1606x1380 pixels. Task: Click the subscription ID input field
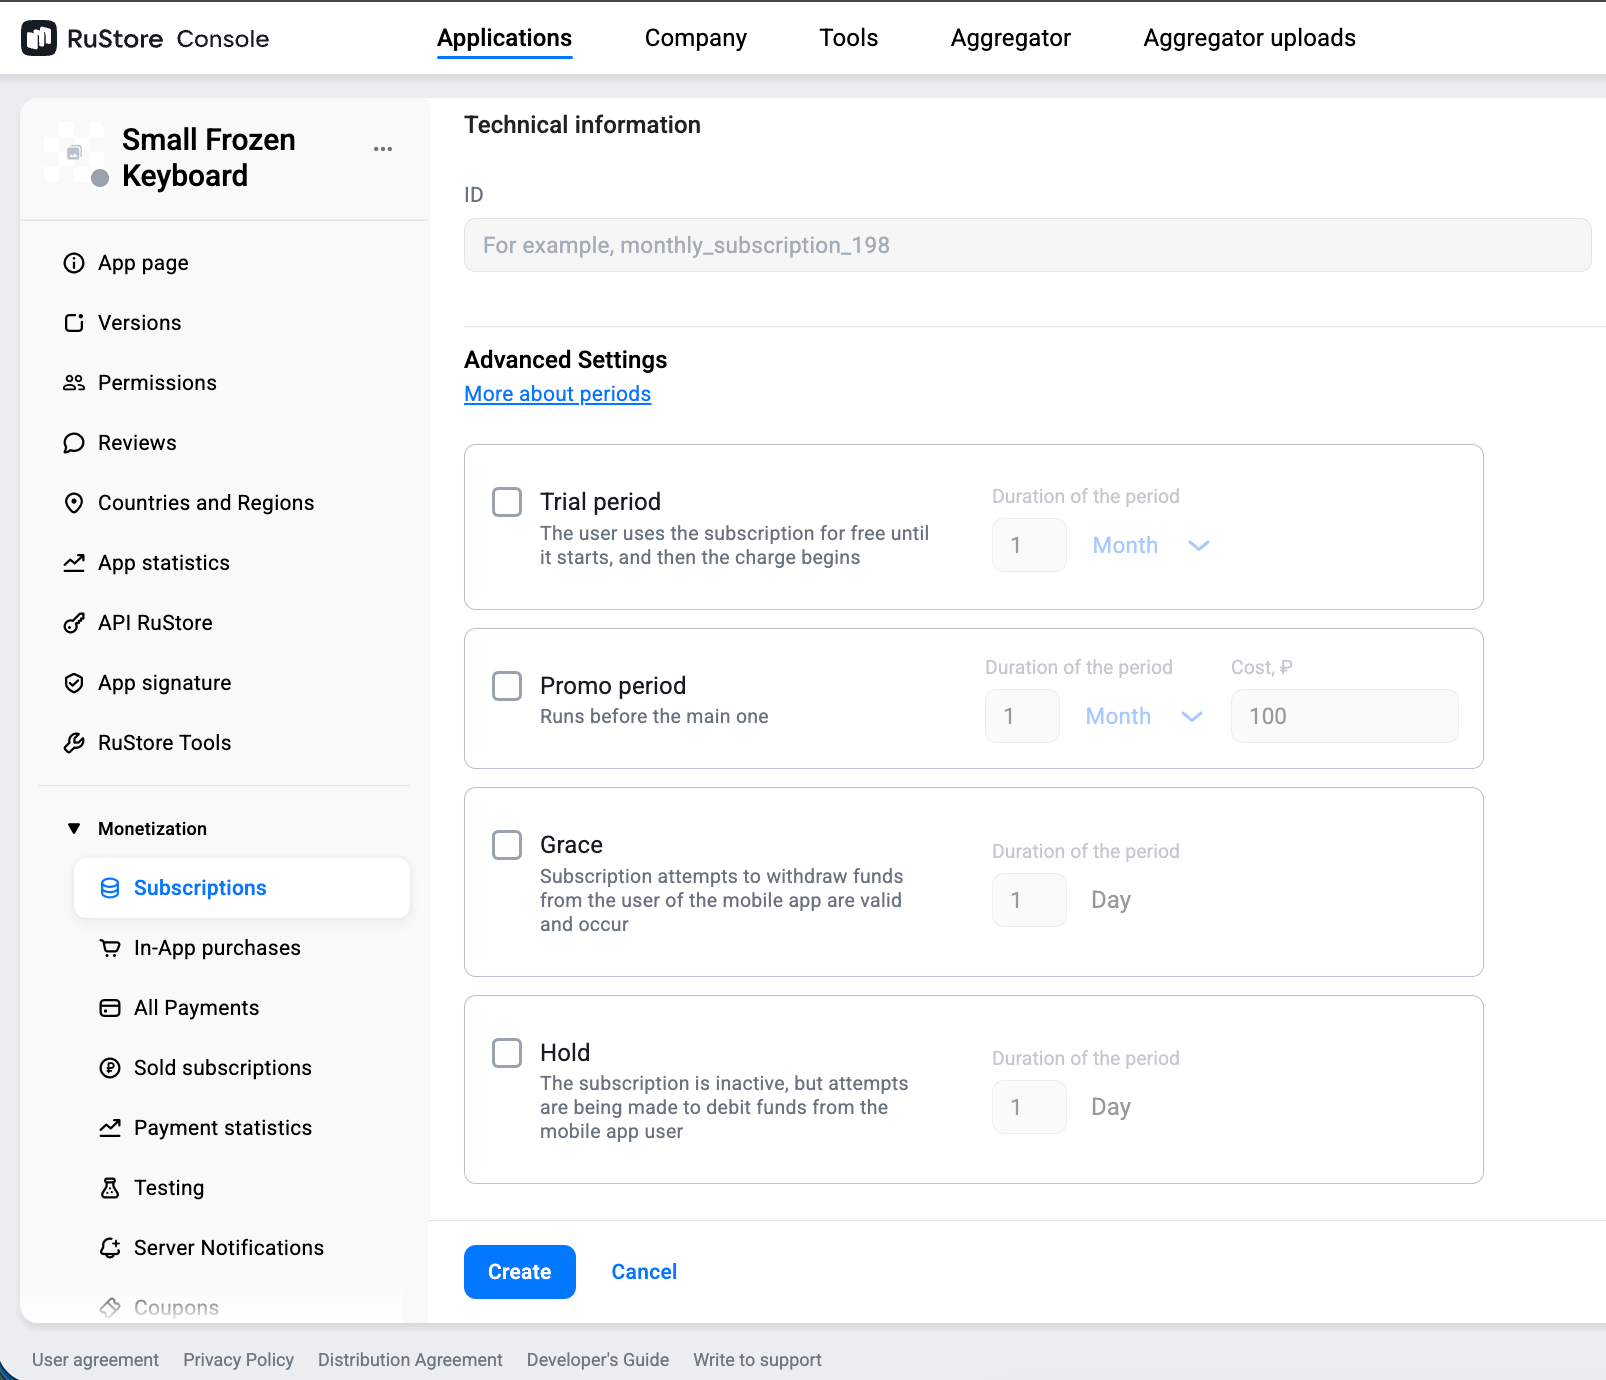point(1027,245)
